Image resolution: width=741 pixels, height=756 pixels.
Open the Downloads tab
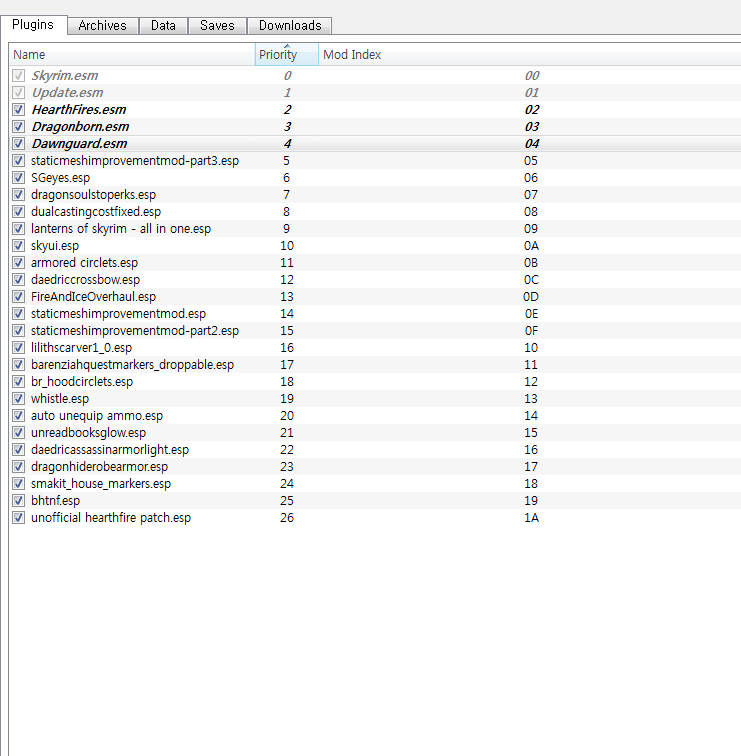[290, 26]
